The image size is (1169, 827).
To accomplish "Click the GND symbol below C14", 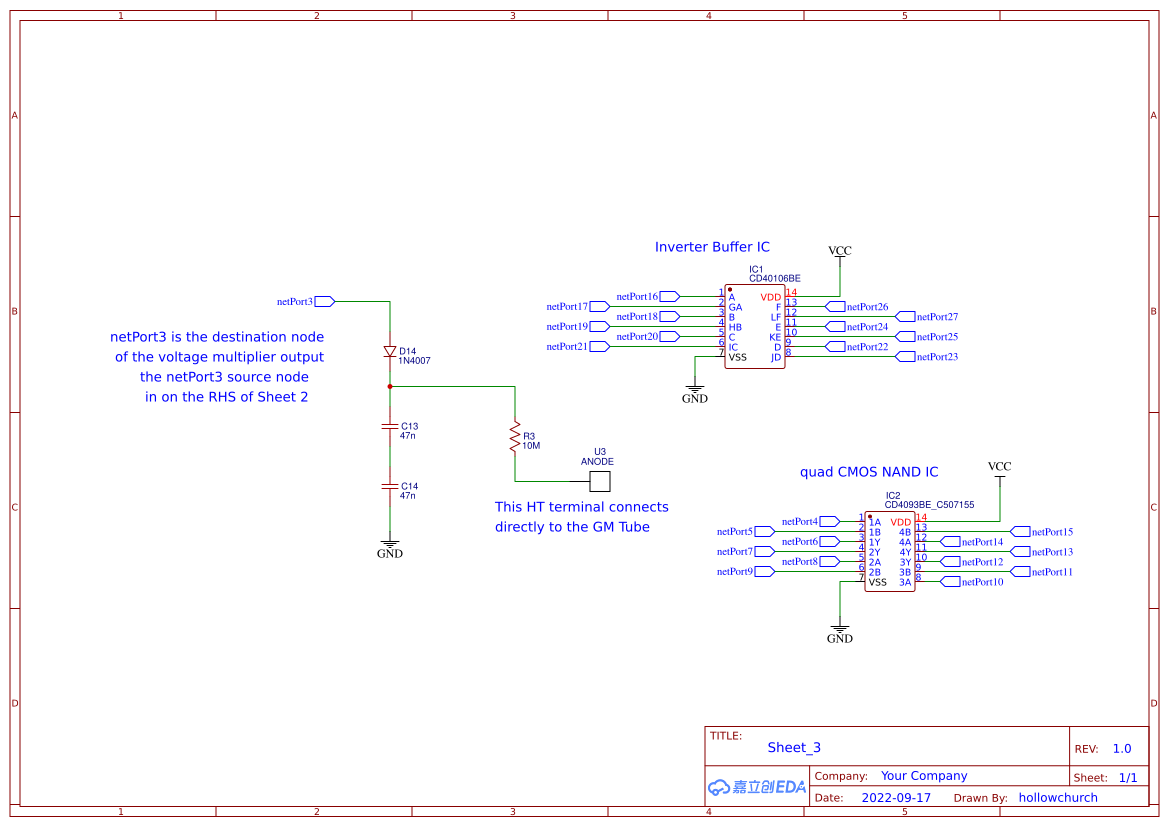I will tap(390, 543).
